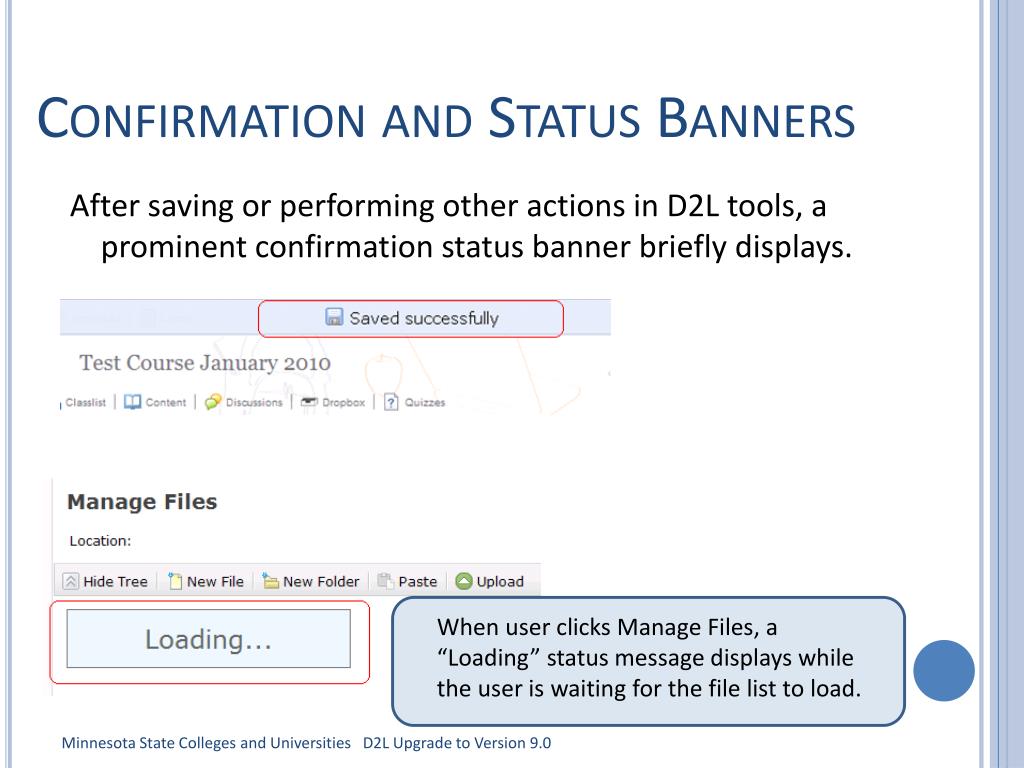Click the Hide Tree toolbar label
Screen dimensions: 1024x768
click(x=116, y=581)
